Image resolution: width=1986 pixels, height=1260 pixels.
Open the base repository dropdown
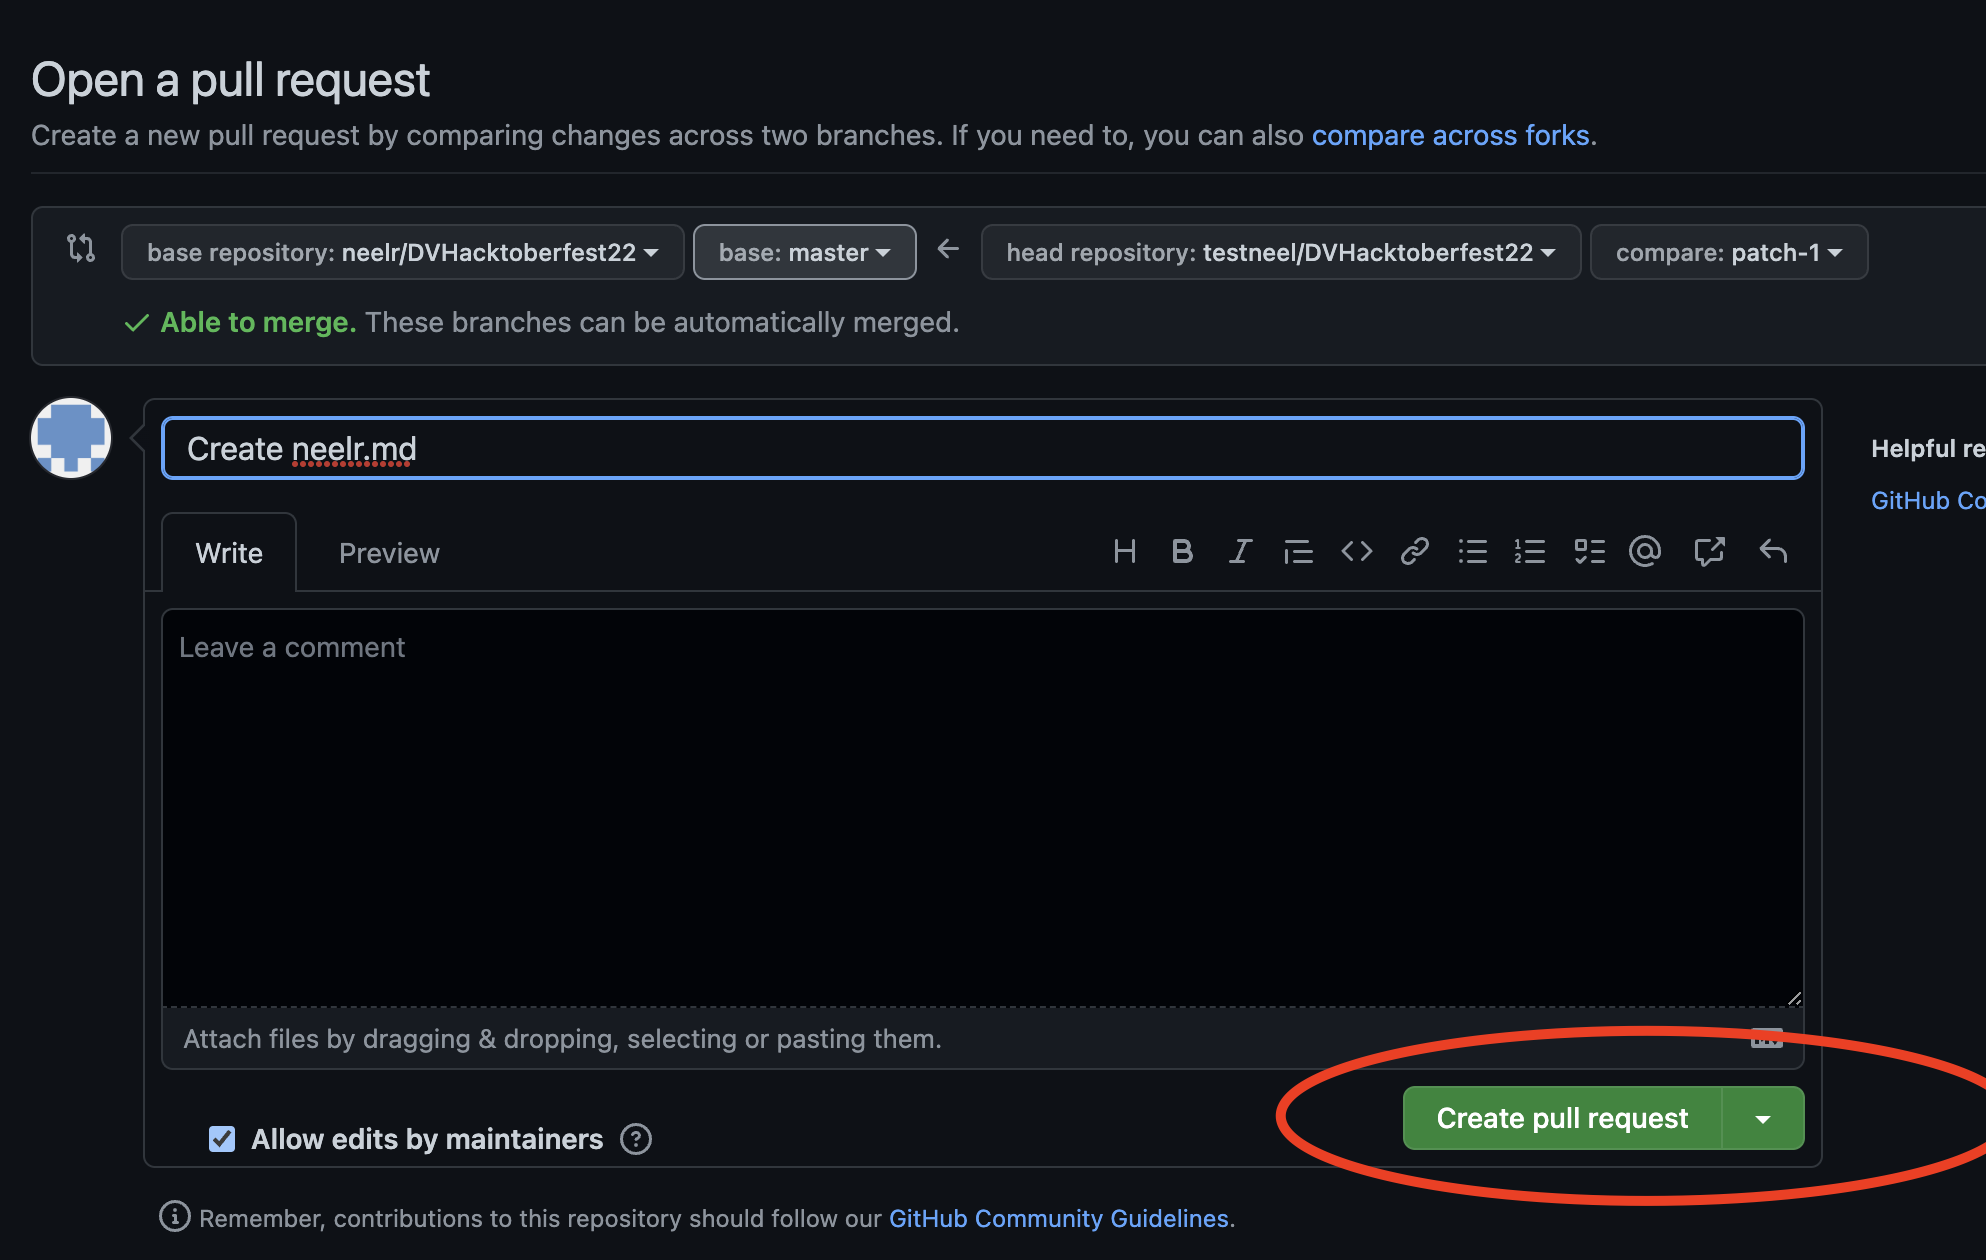(403, 252)
